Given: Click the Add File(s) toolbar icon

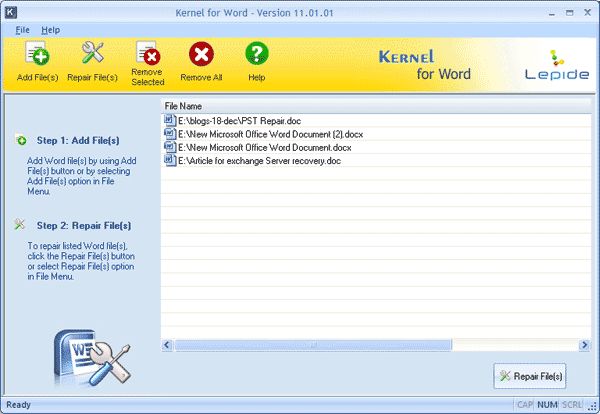Looking at the screenshot, I should pos(37,53).
